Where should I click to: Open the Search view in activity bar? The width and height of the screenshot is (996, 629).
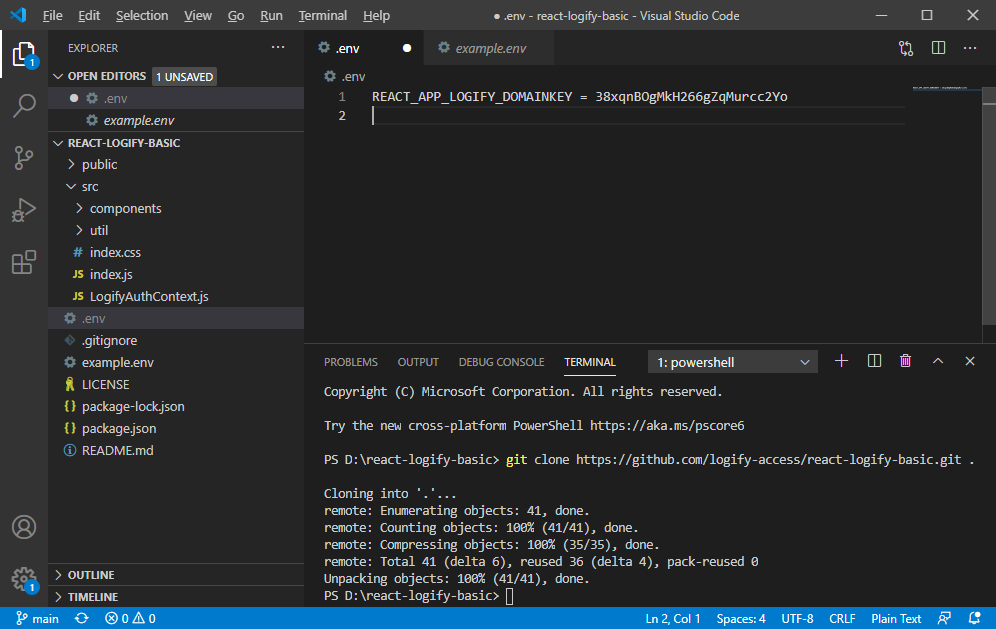[x=24, y=106]
